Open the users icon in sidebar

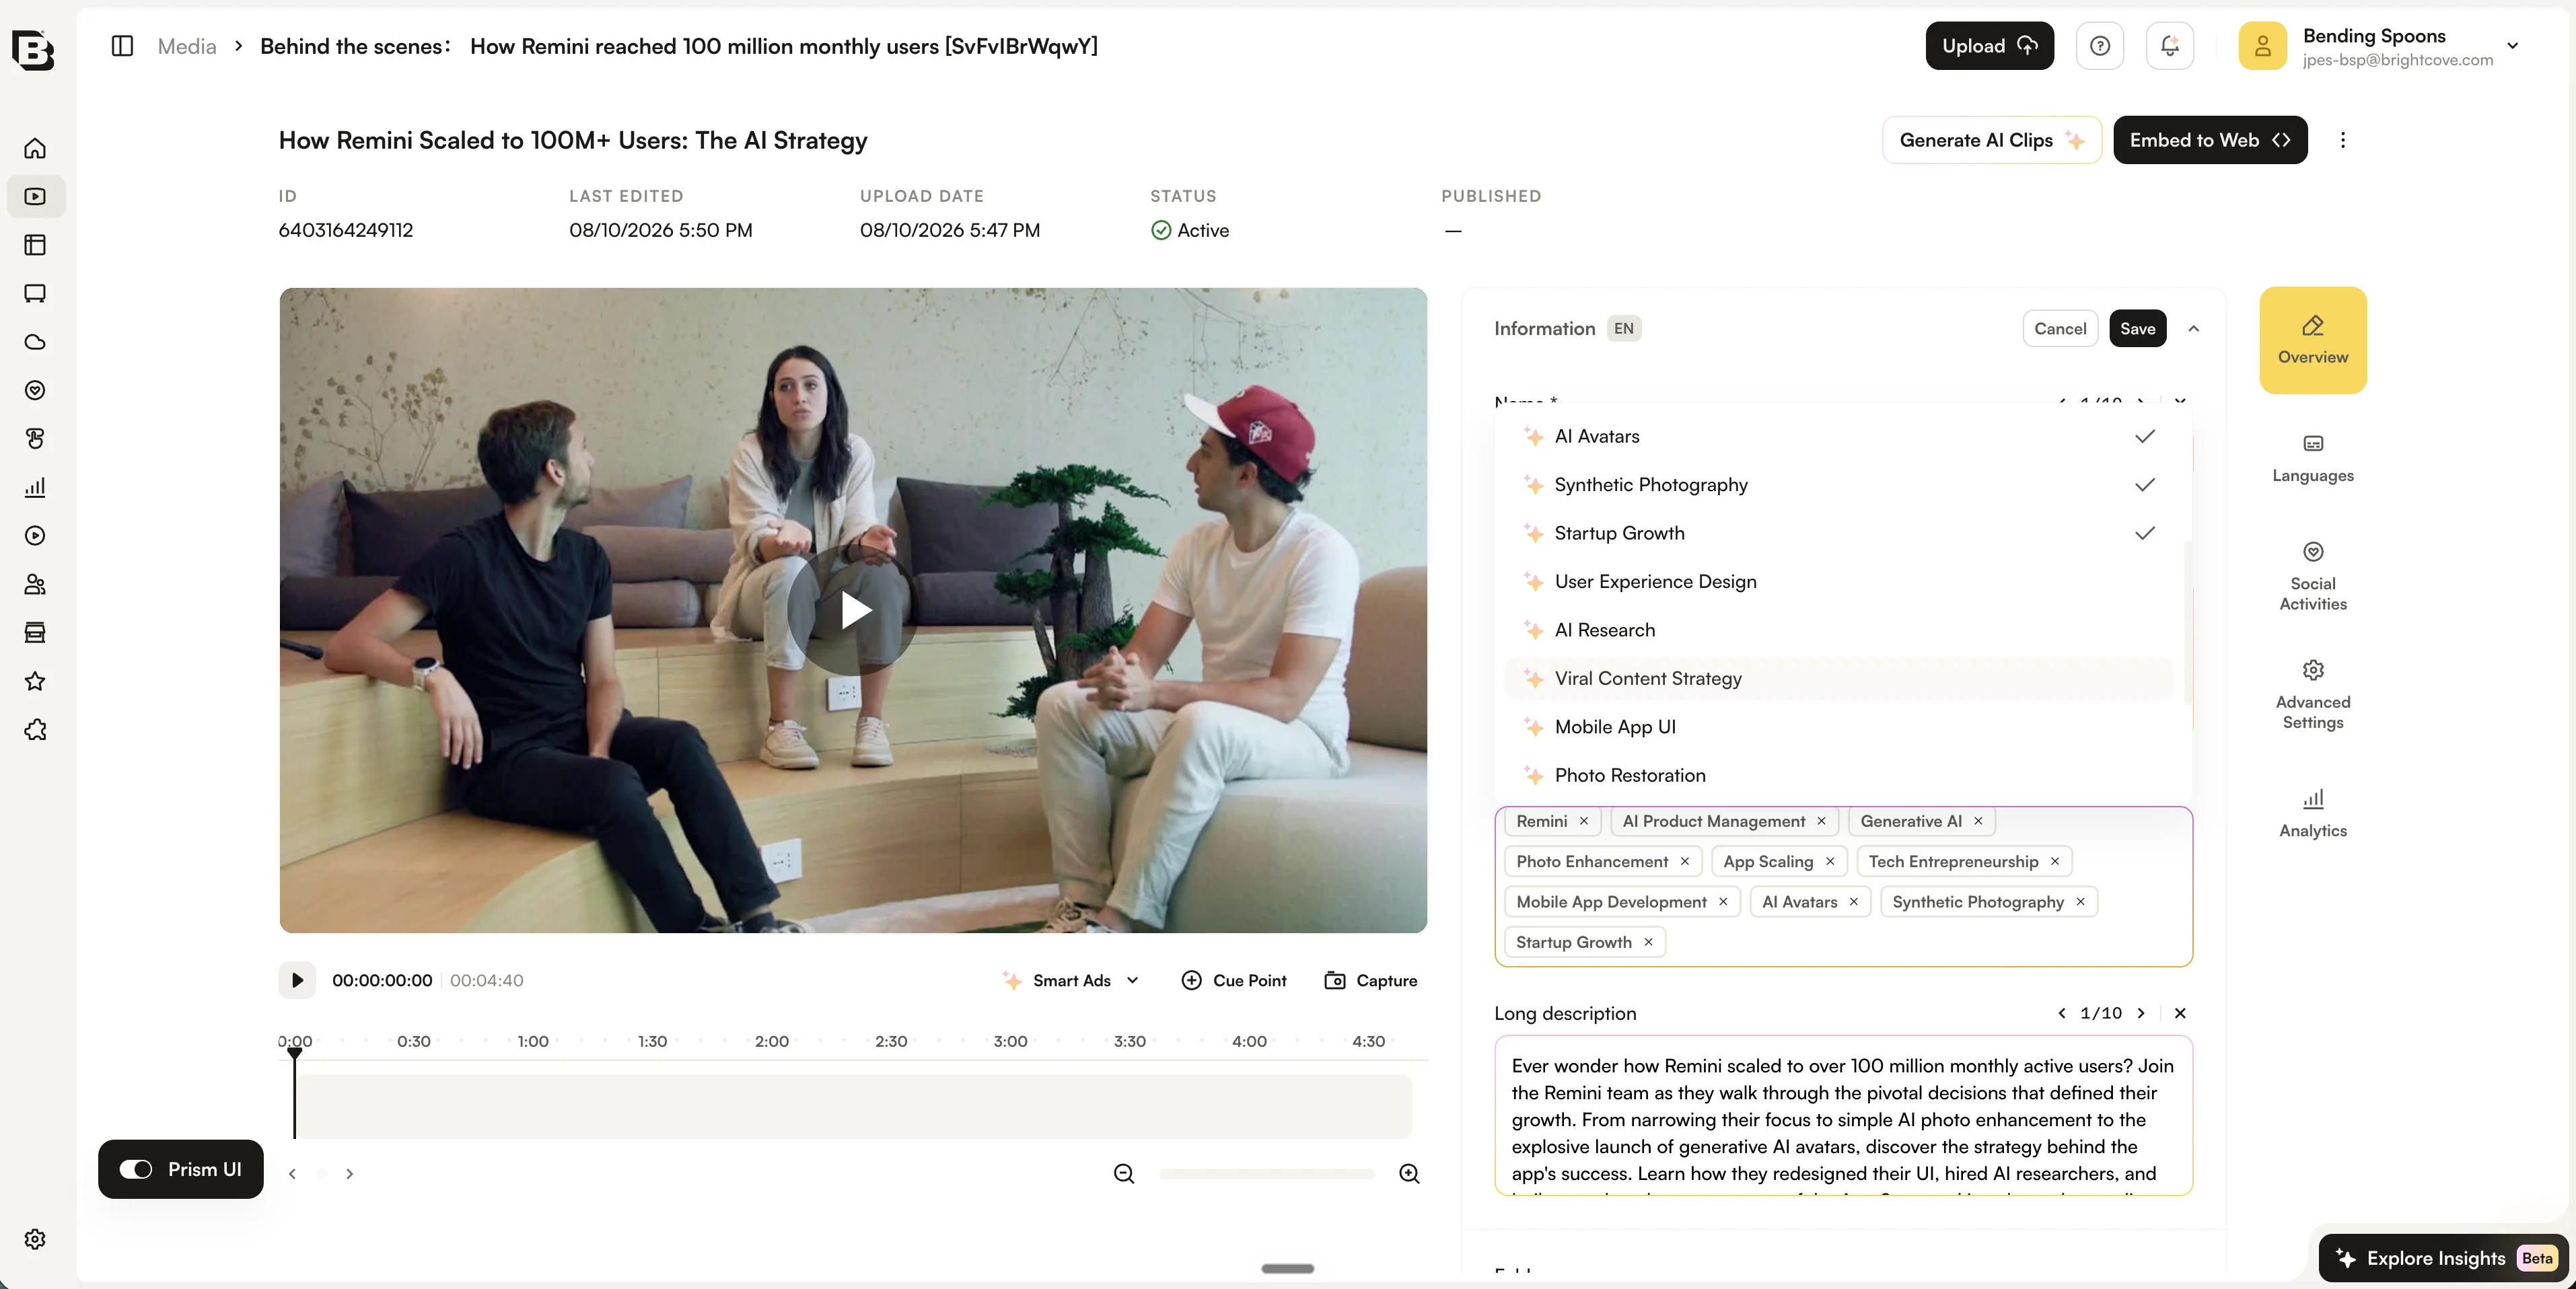point(35,584)
